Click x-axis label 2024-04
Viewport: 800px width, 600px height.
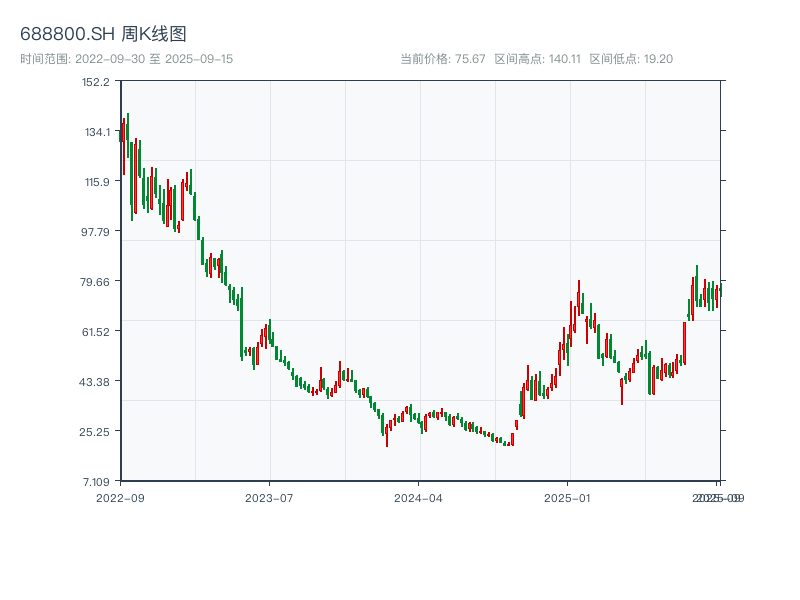point(418,498)
